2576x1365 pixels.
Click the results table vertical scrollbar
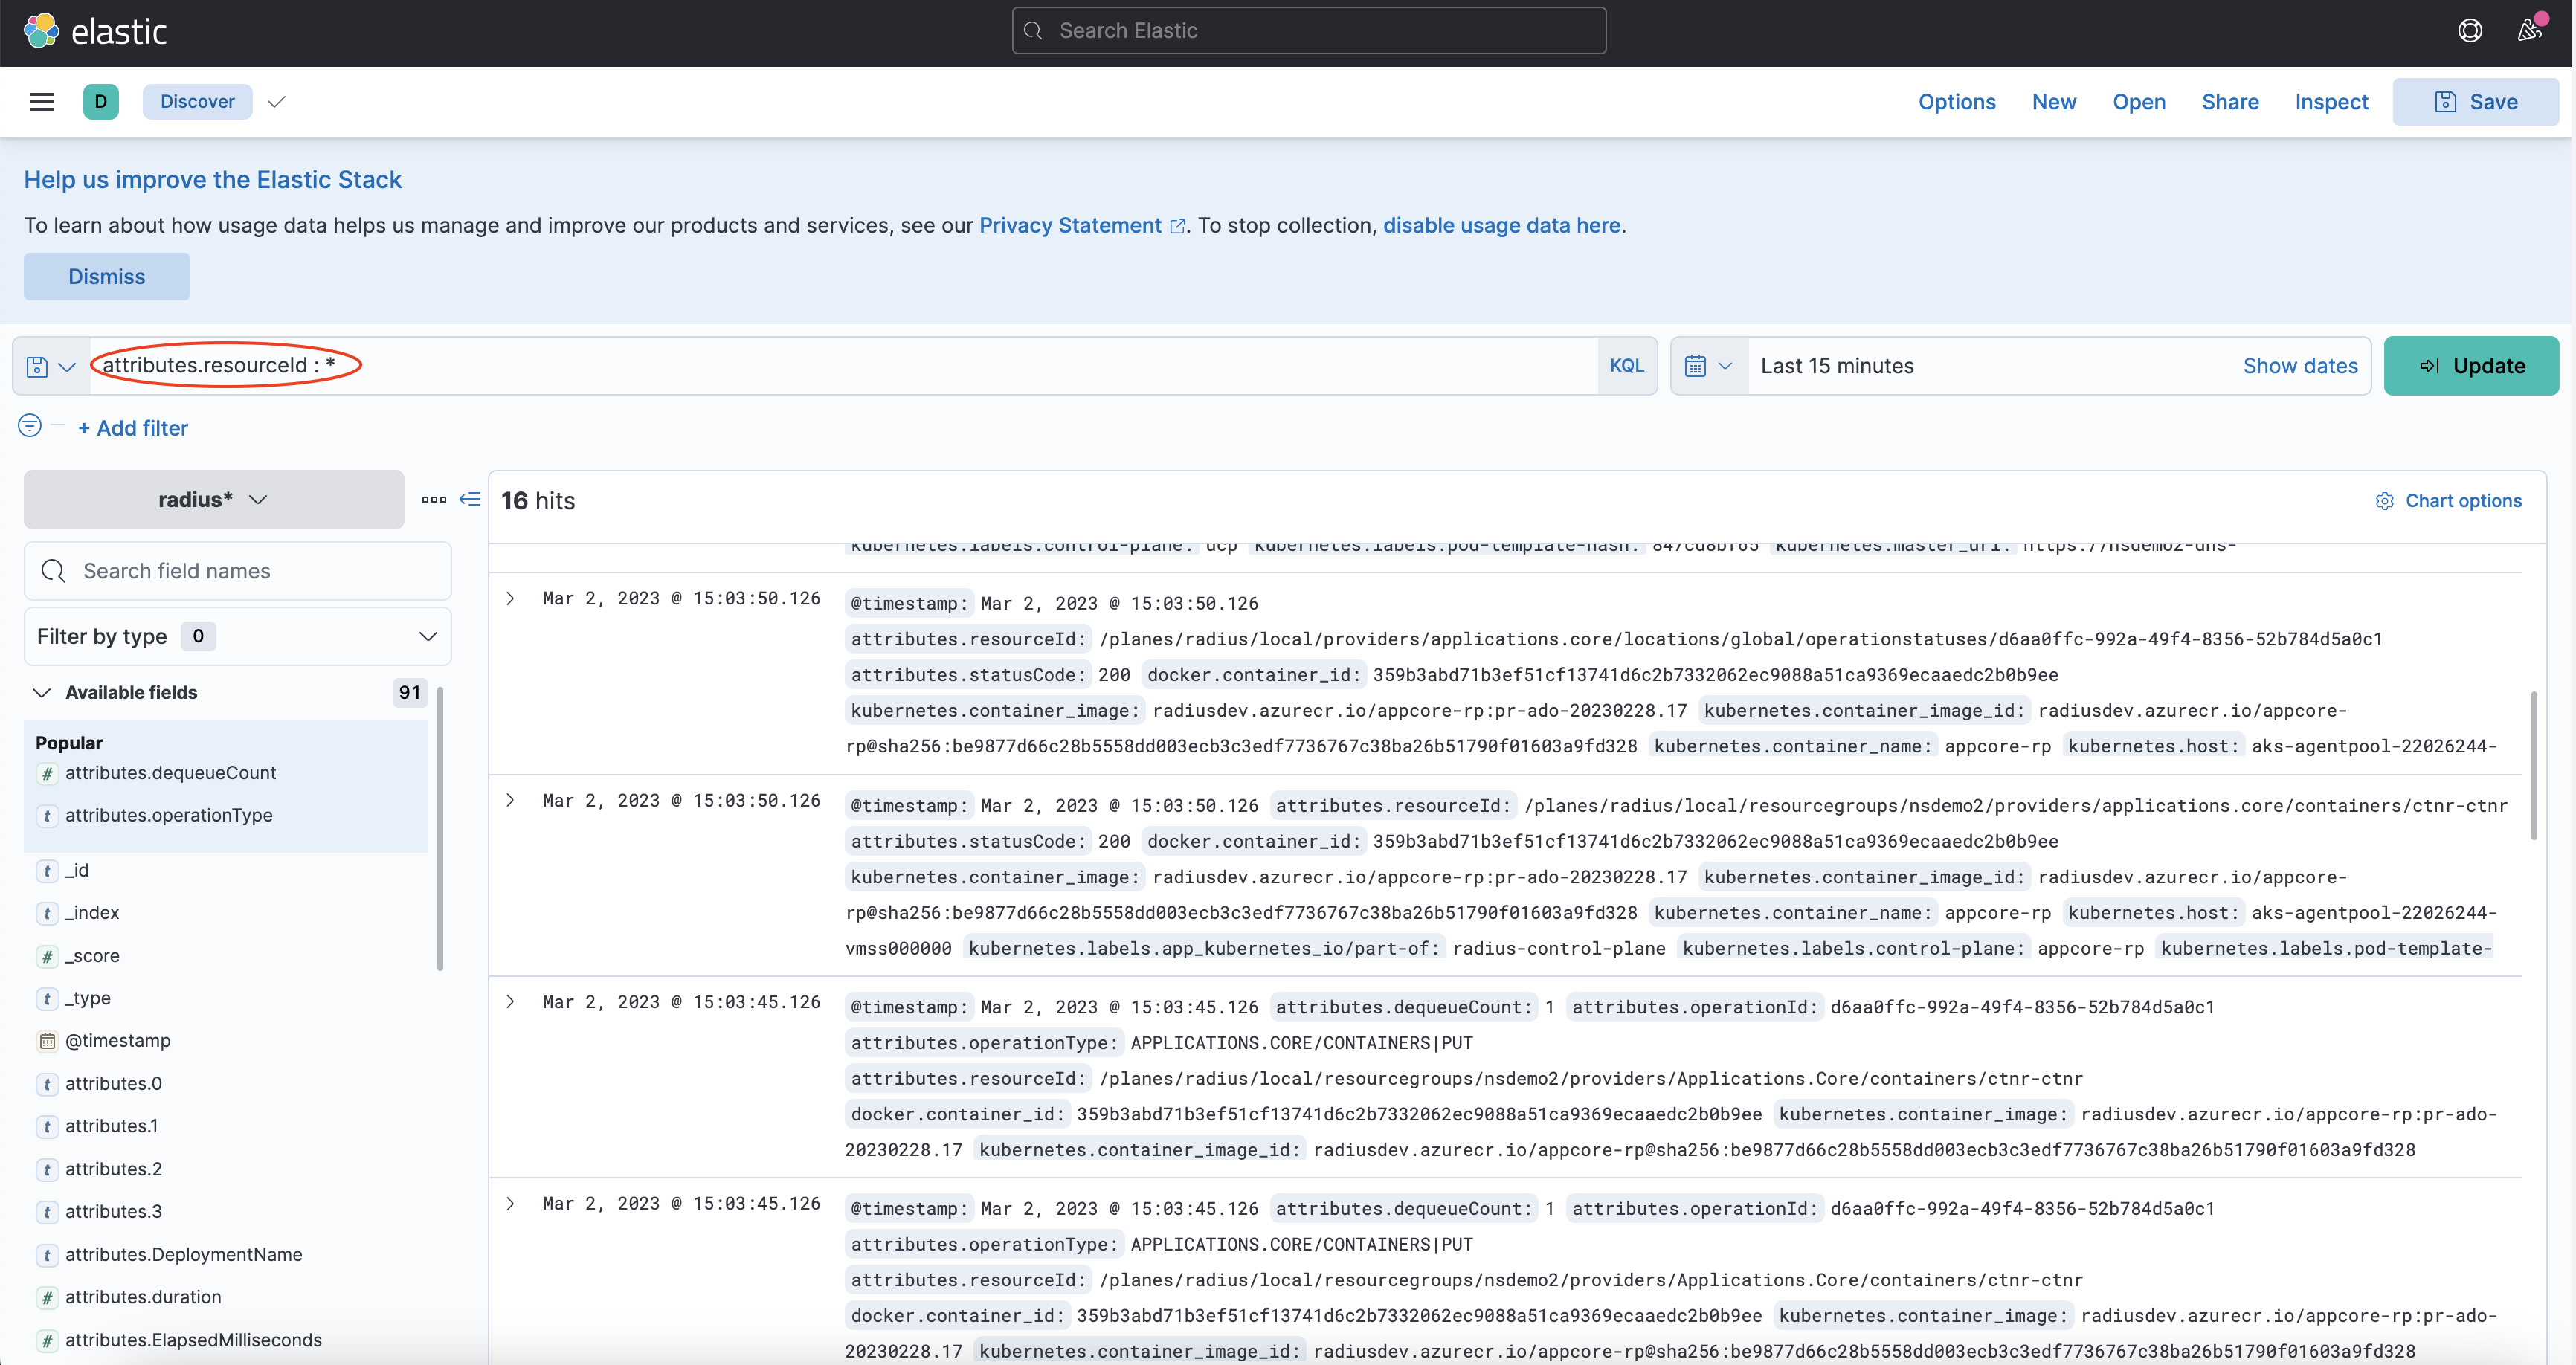point(2534,765)
